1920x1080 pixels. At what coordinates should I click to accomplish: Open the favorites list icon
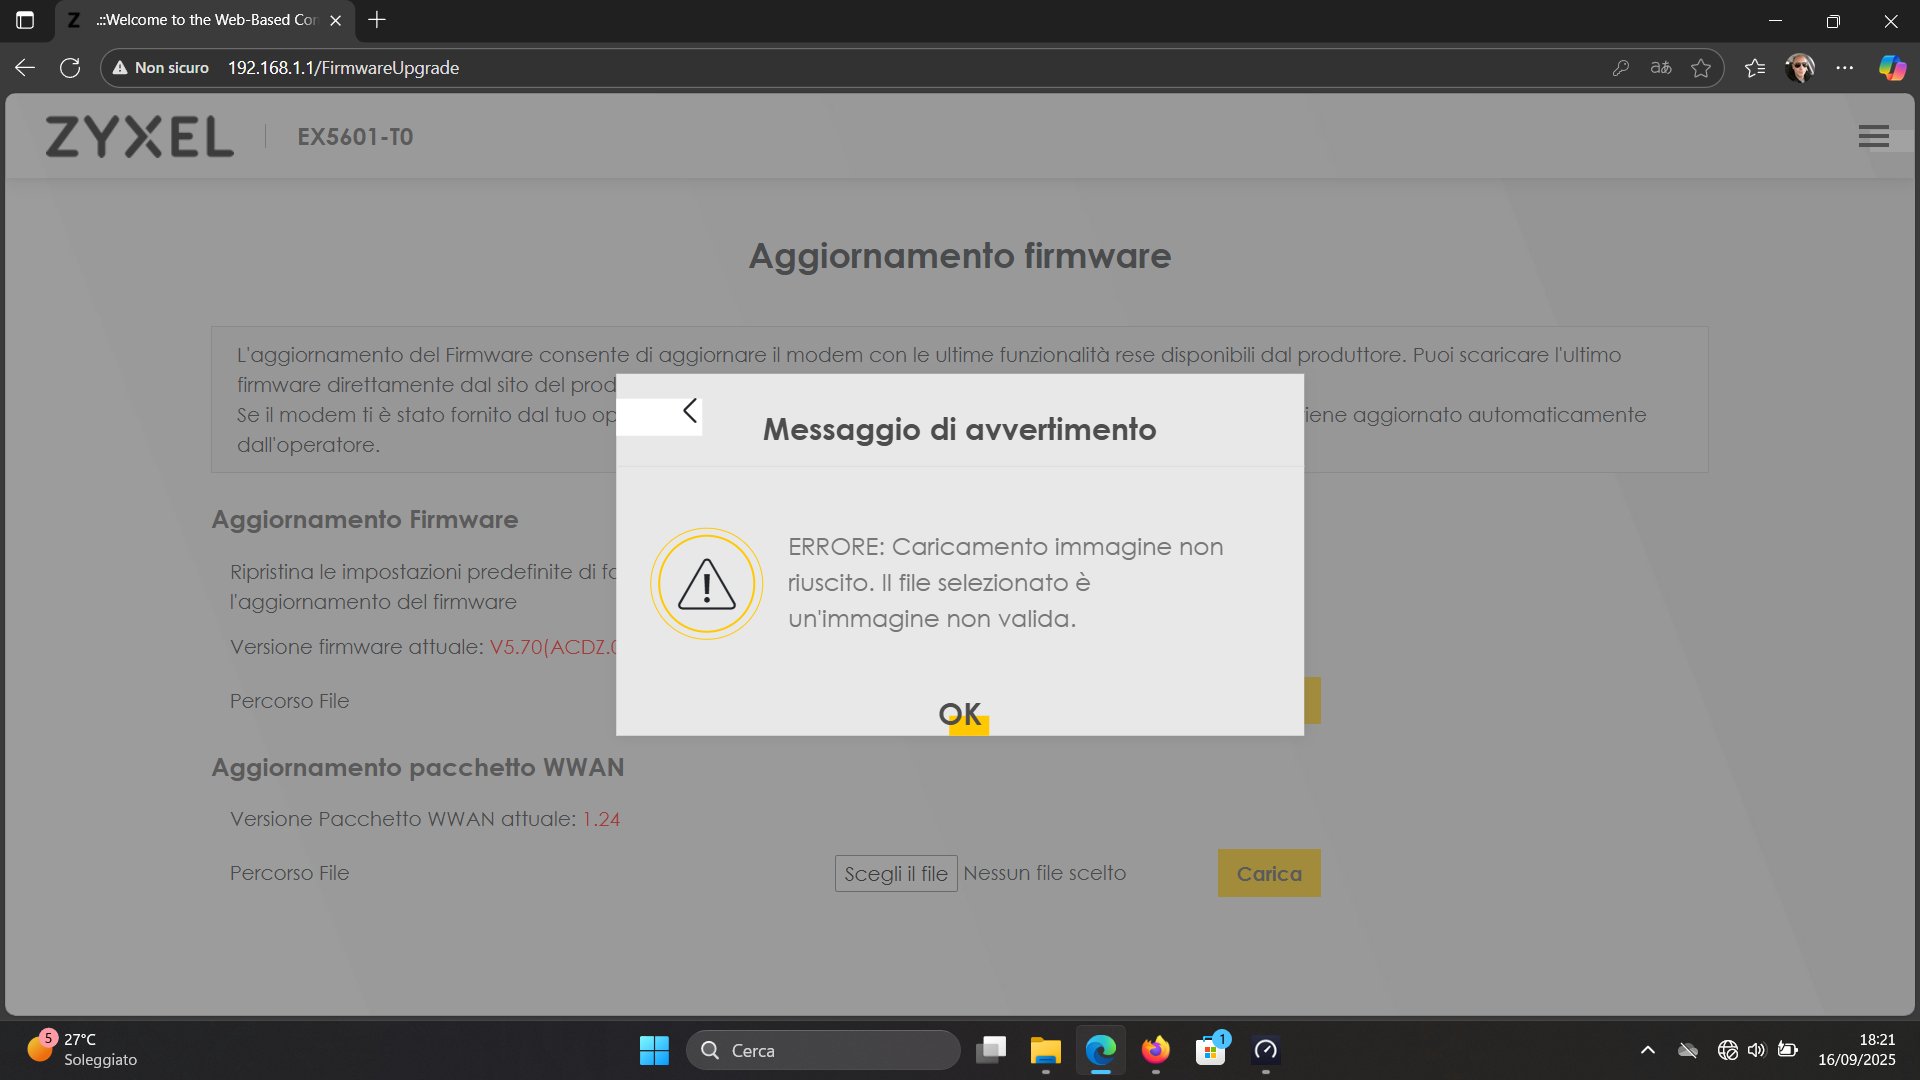tap(1755, 68)
